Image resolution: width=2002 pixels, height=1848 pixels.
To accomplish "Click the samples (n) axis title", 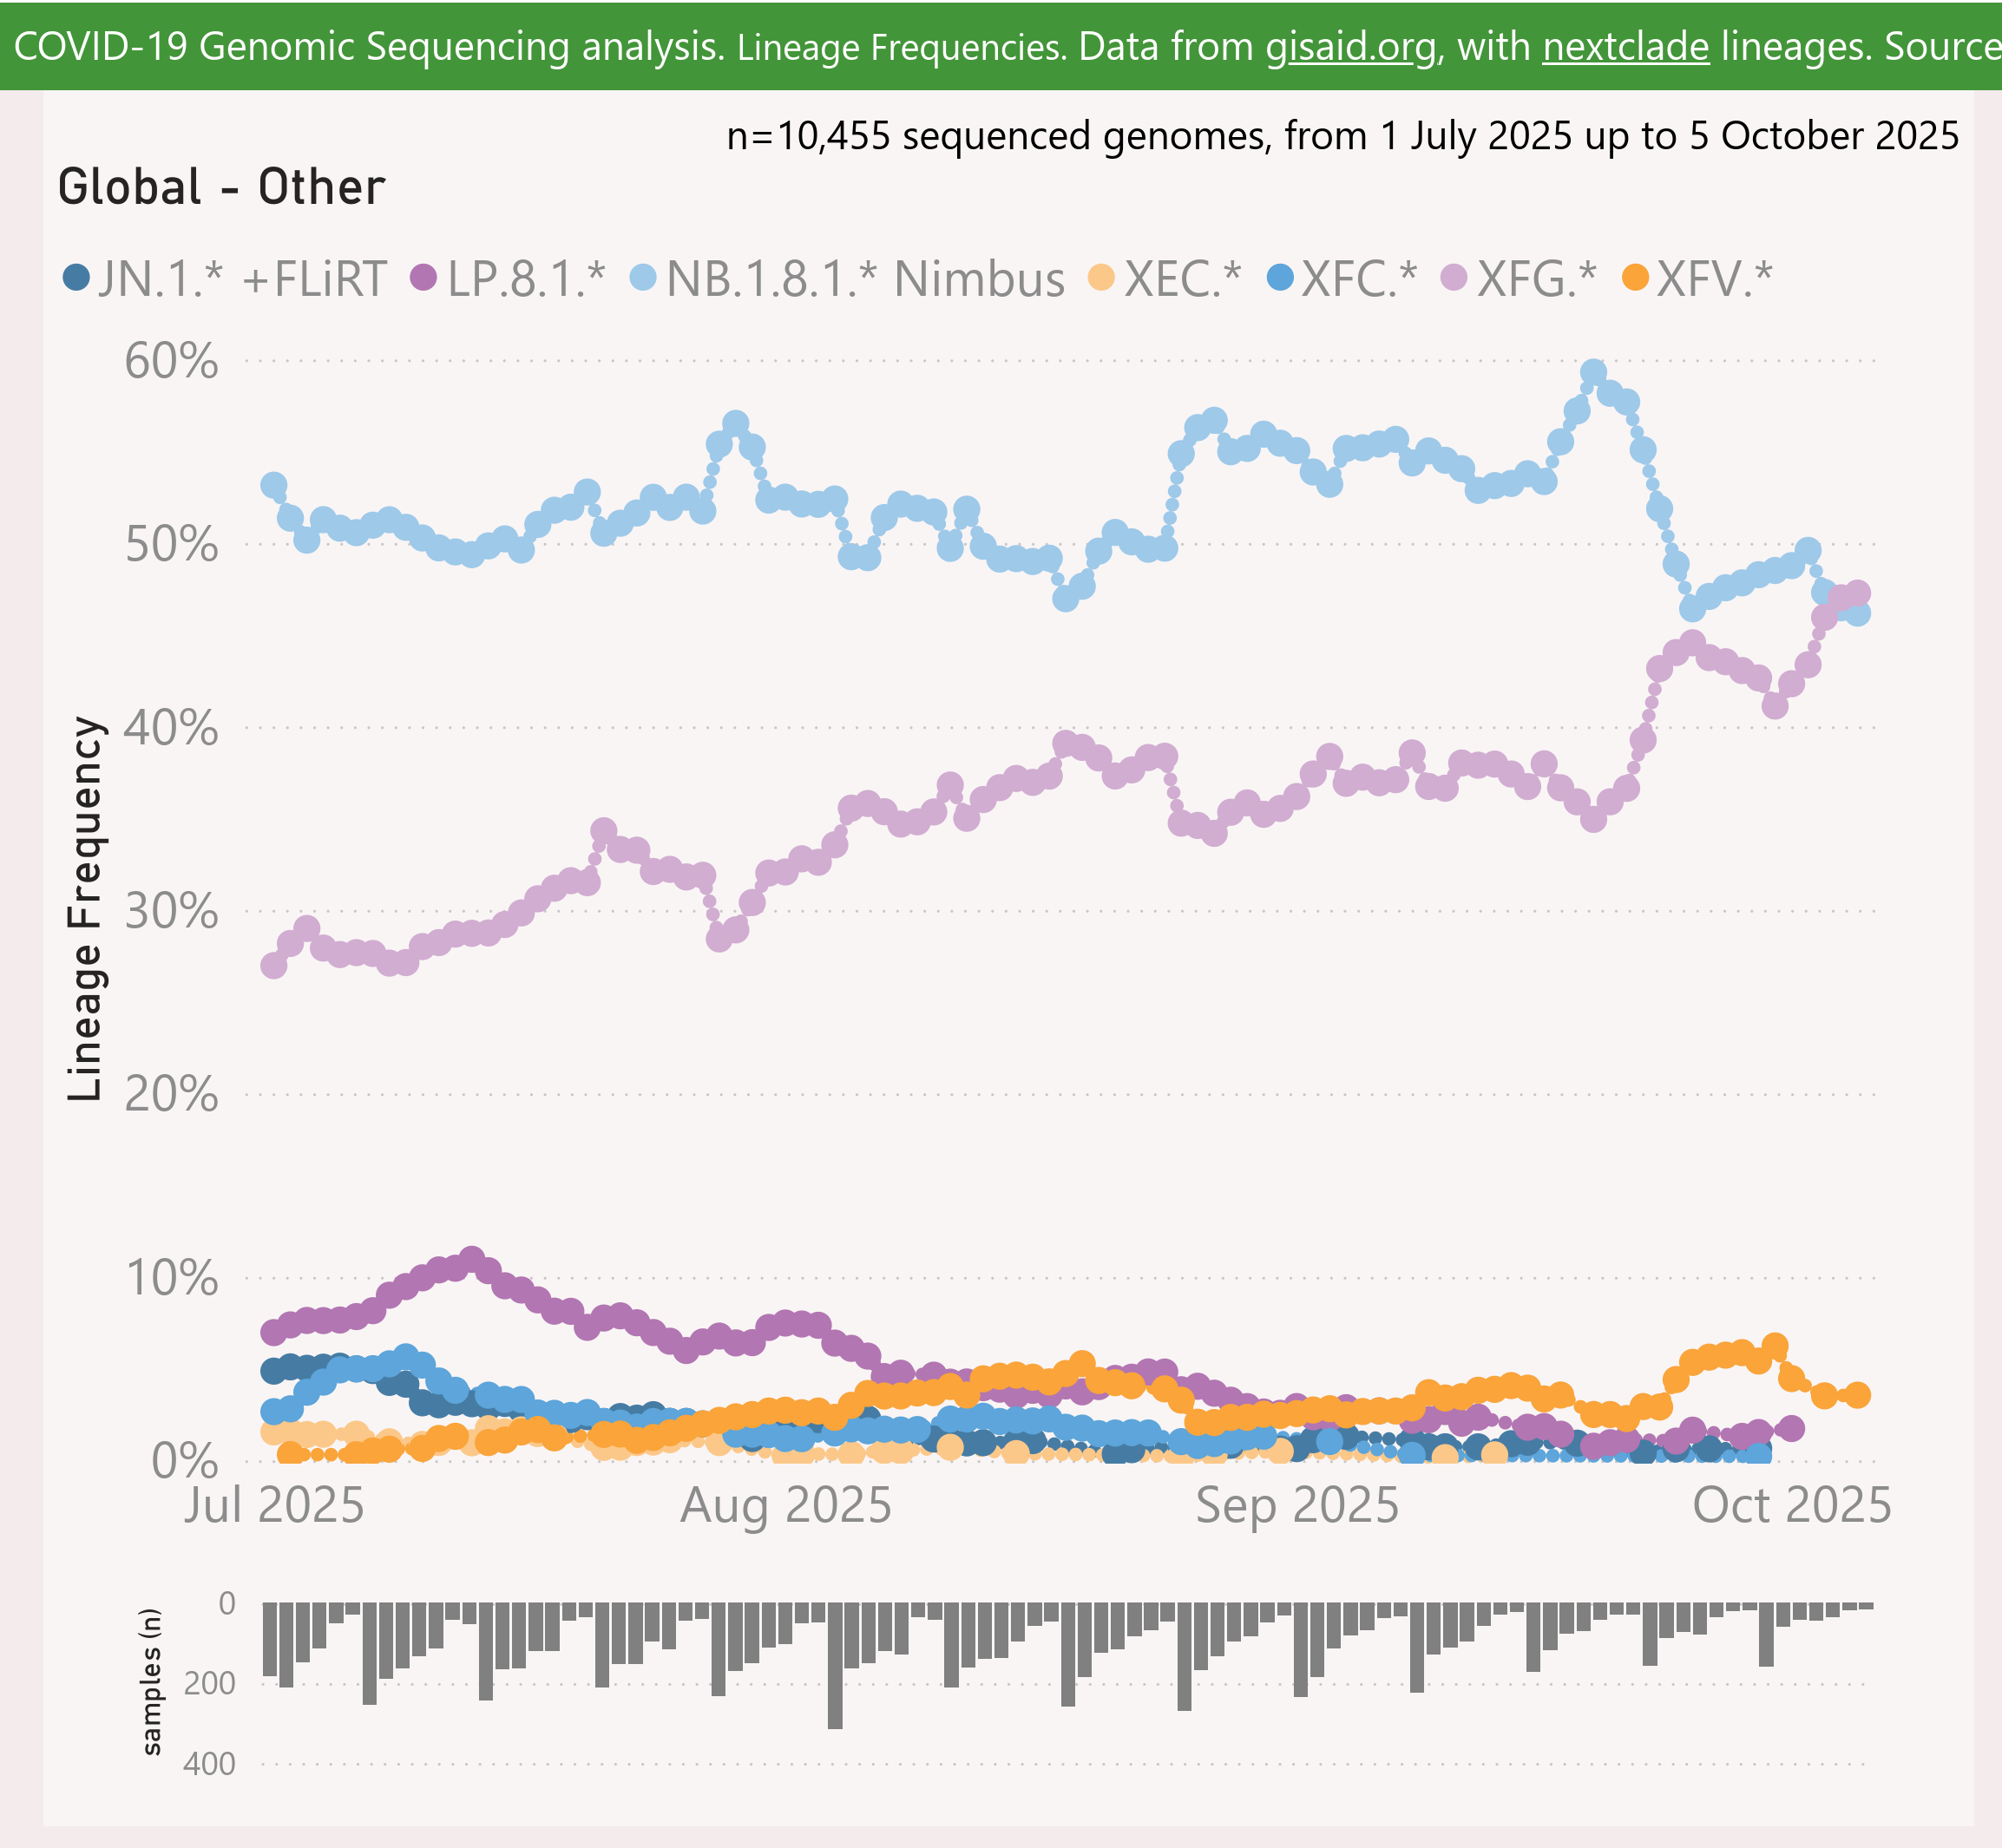I will coord(151,1682).
